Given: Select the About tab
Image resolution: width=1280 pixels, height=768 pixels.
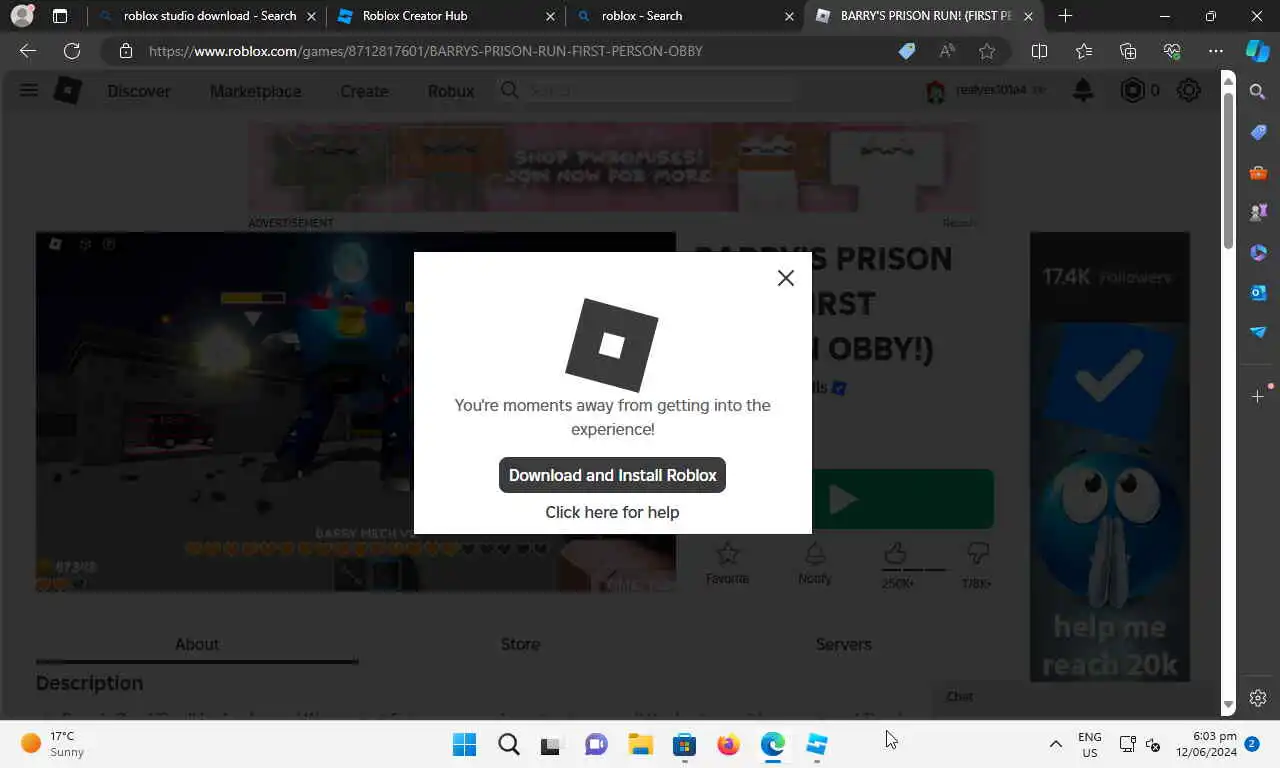Looking at the screenshot, I should [197, 644].
